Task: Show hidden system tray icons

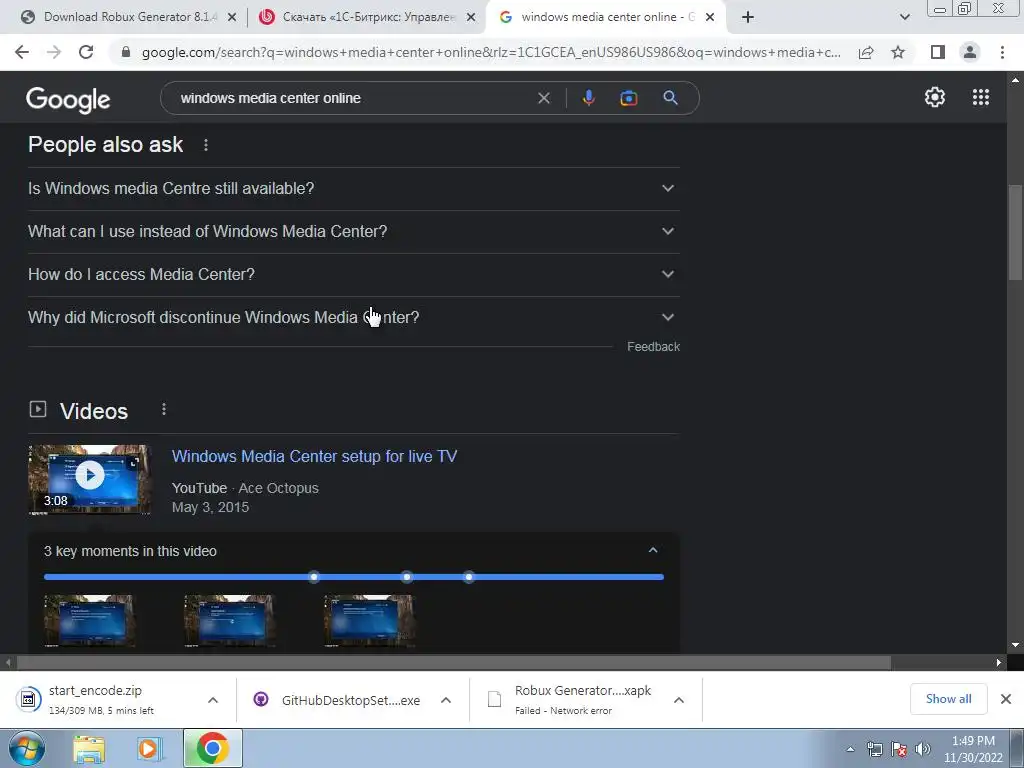Action: point(850,749)
